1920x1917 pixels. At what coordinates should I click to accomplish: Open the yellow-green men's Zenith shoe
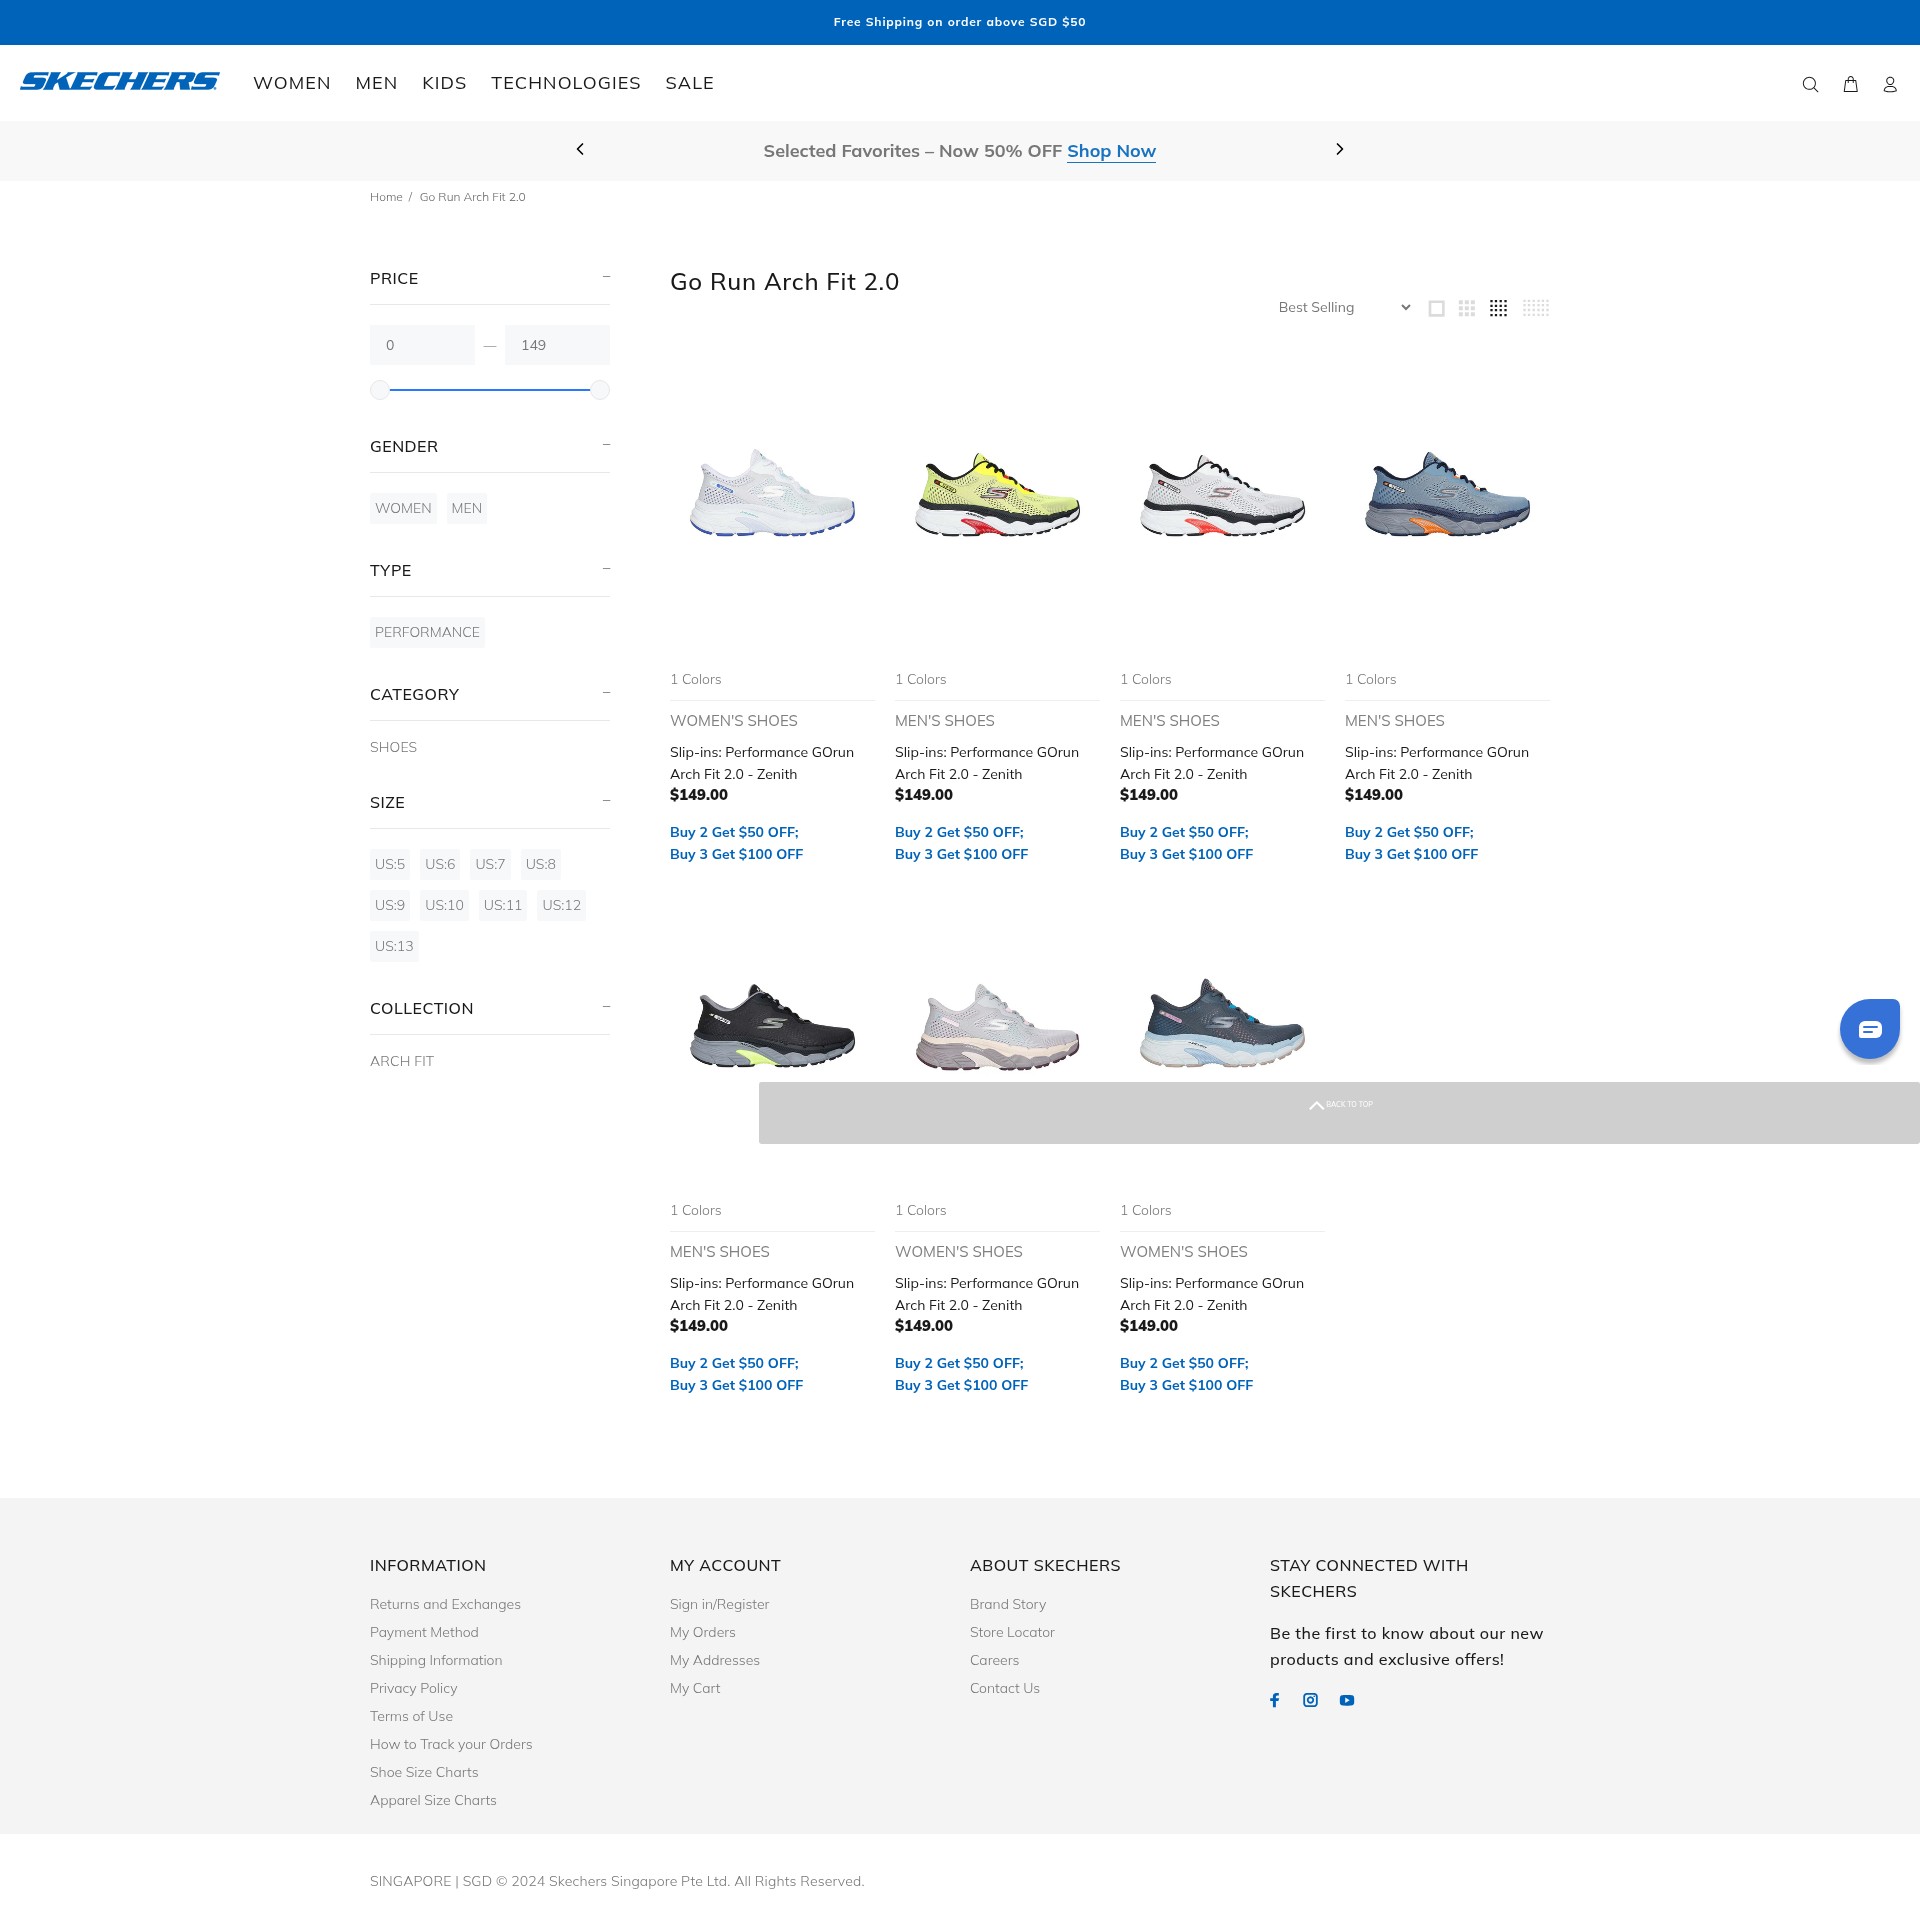coord(997,495)
